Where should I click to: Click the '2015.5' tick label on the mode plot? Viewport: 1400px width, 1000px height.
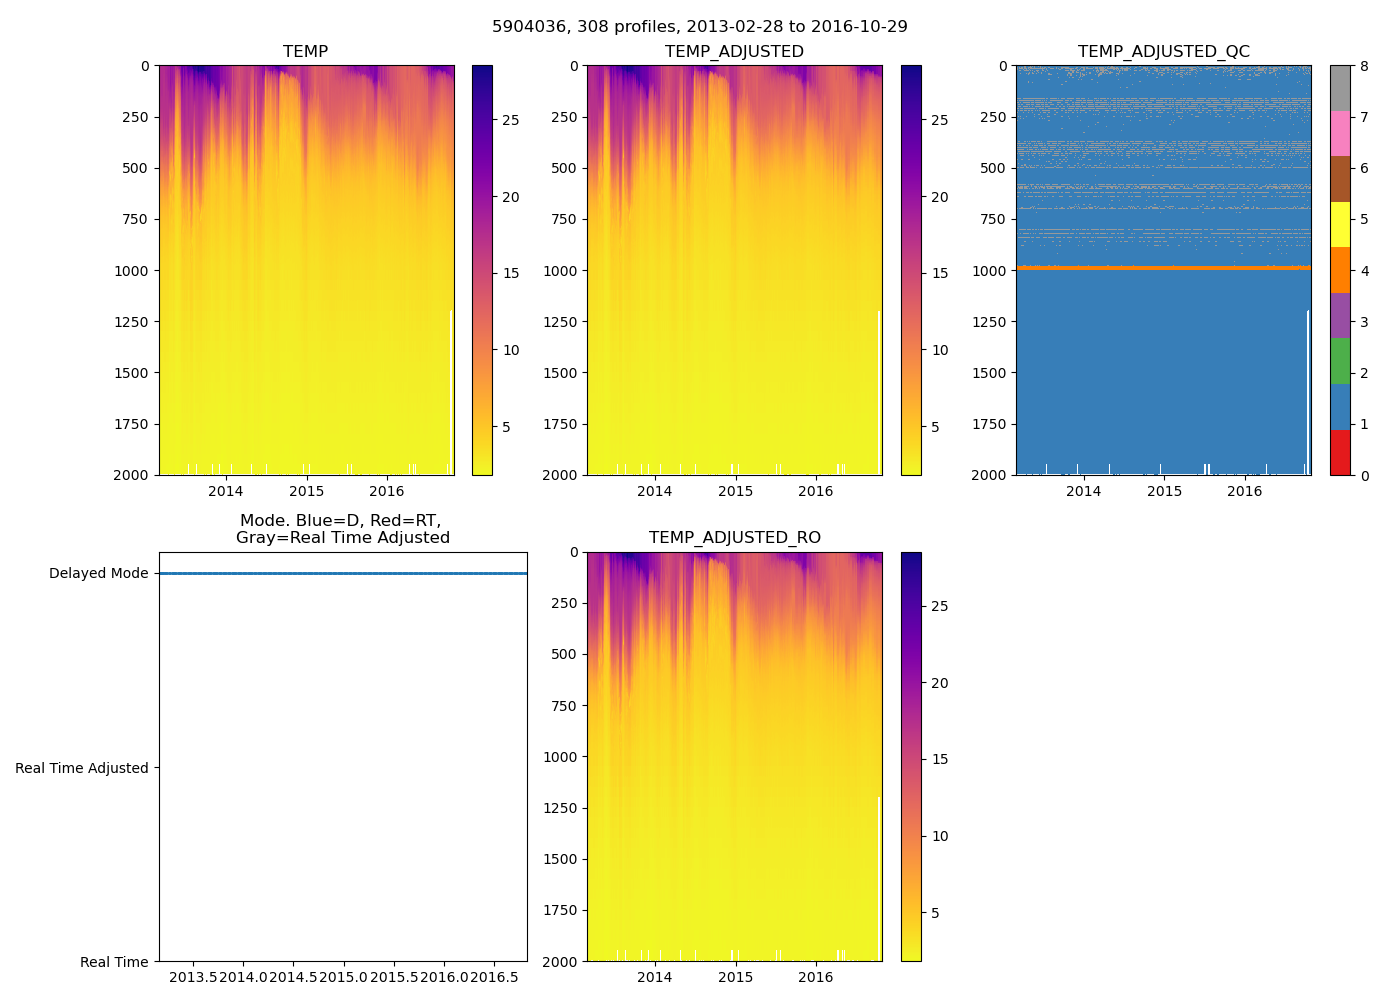(x=394, y=977)
